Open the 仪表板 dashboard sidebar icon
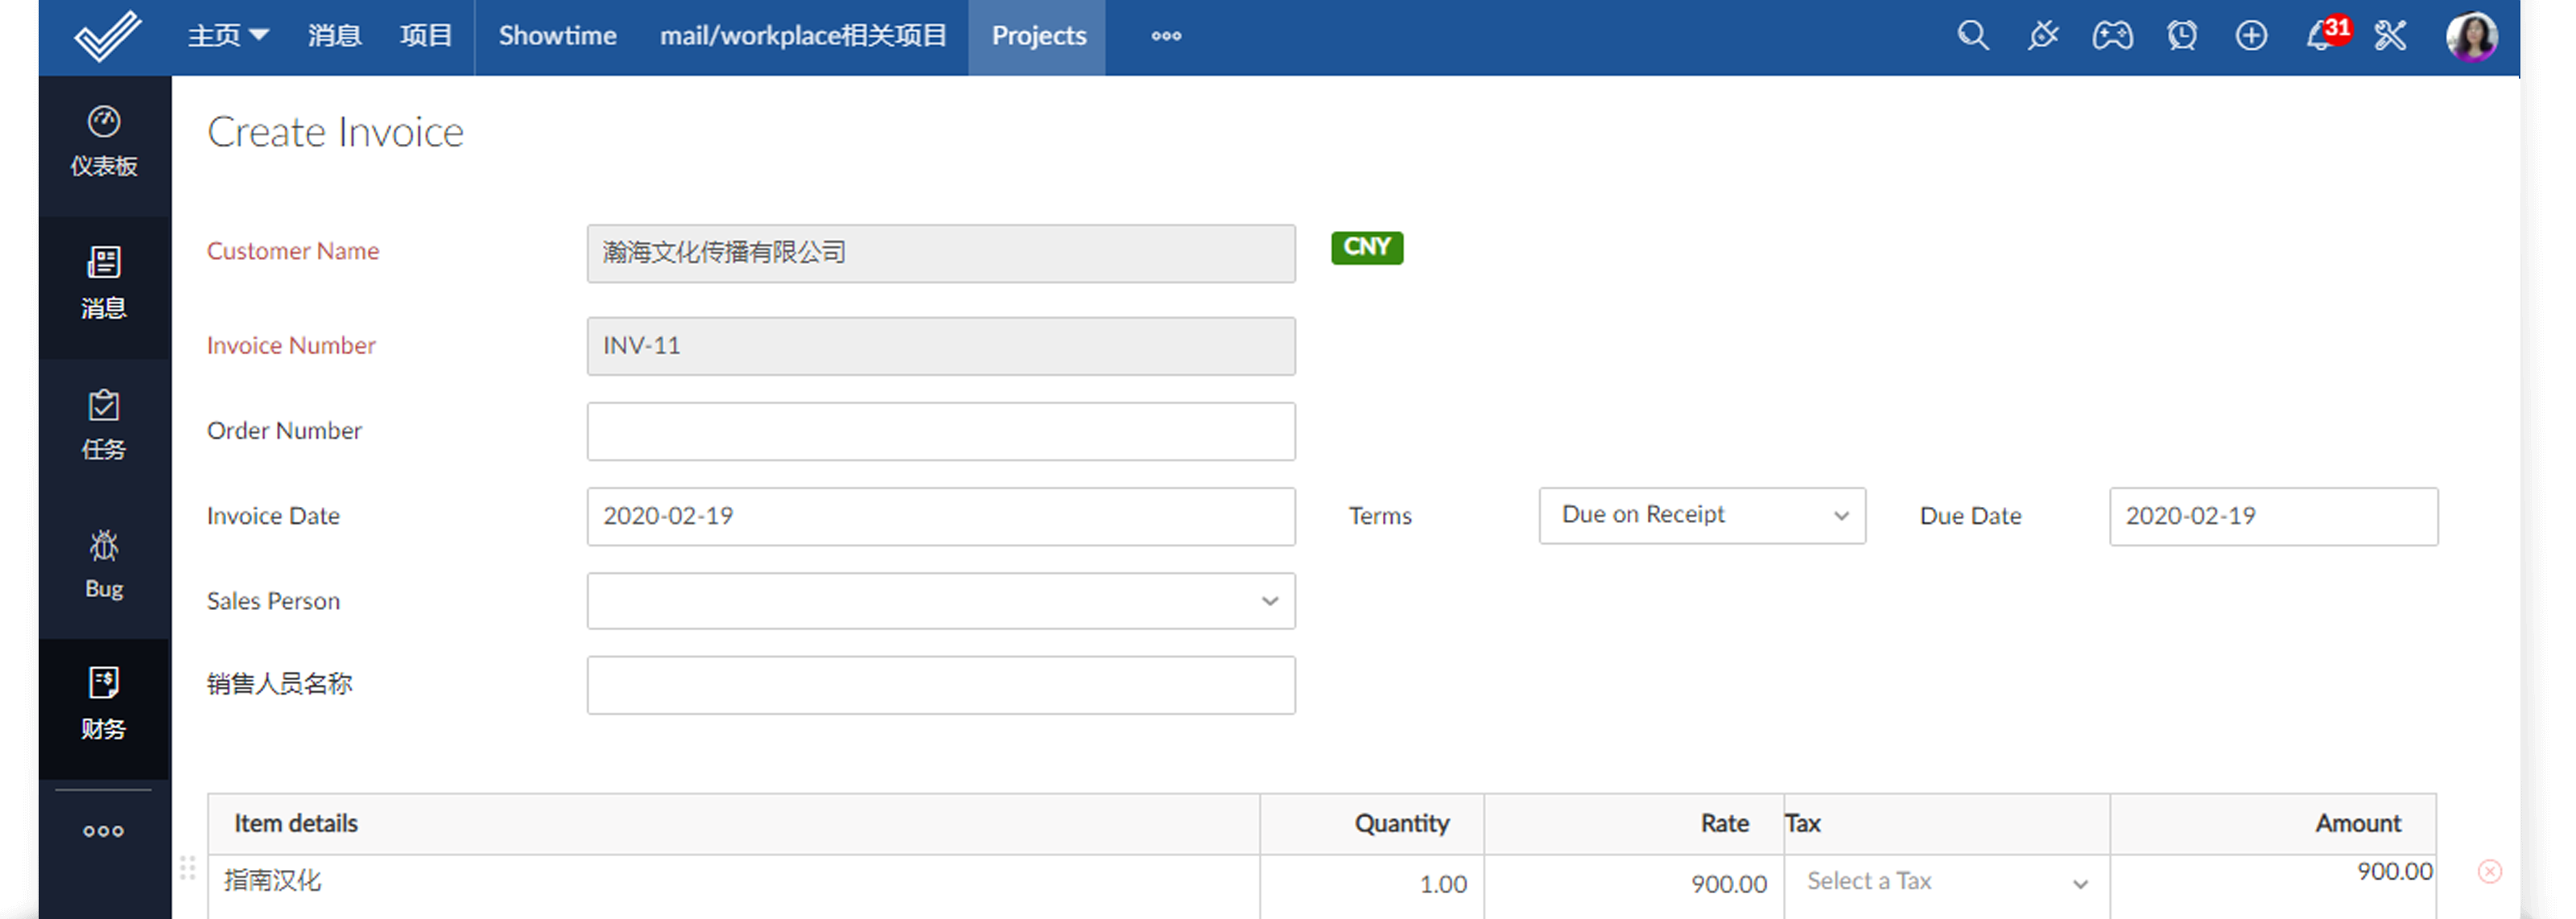2576x919 pixels. coord(104,142)
